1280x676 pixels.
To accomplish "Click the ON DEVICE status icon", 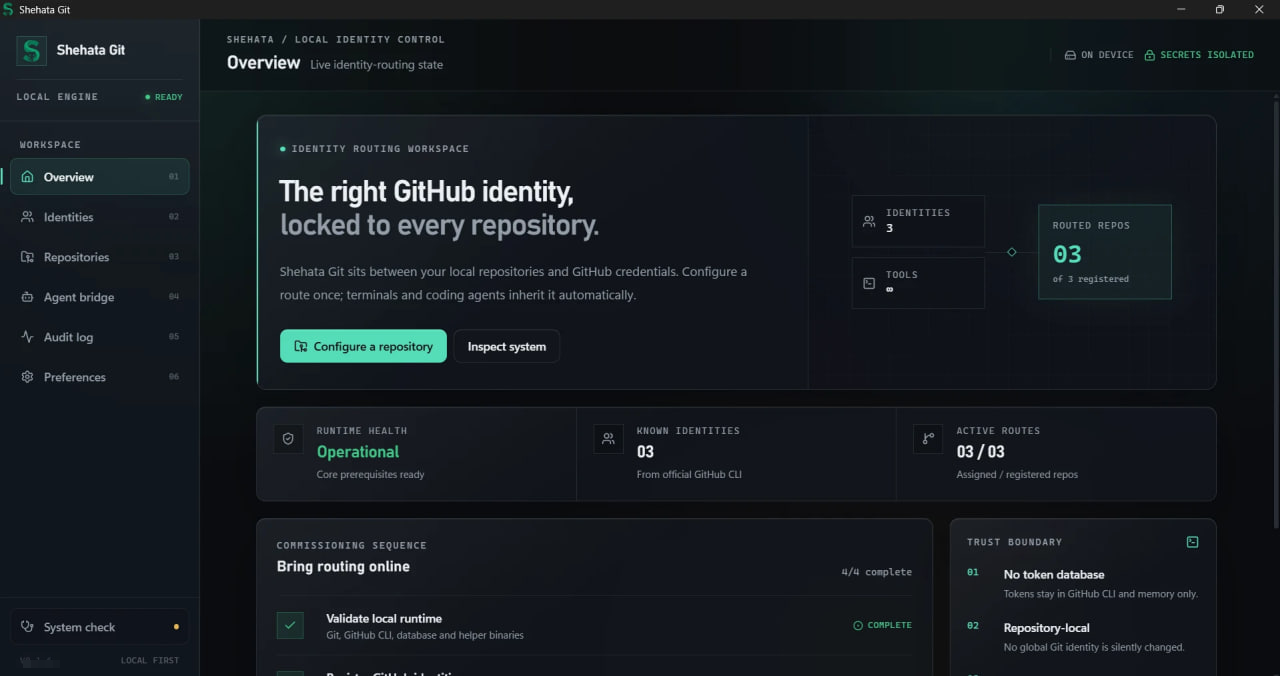I will click(x=1070, y=55).
